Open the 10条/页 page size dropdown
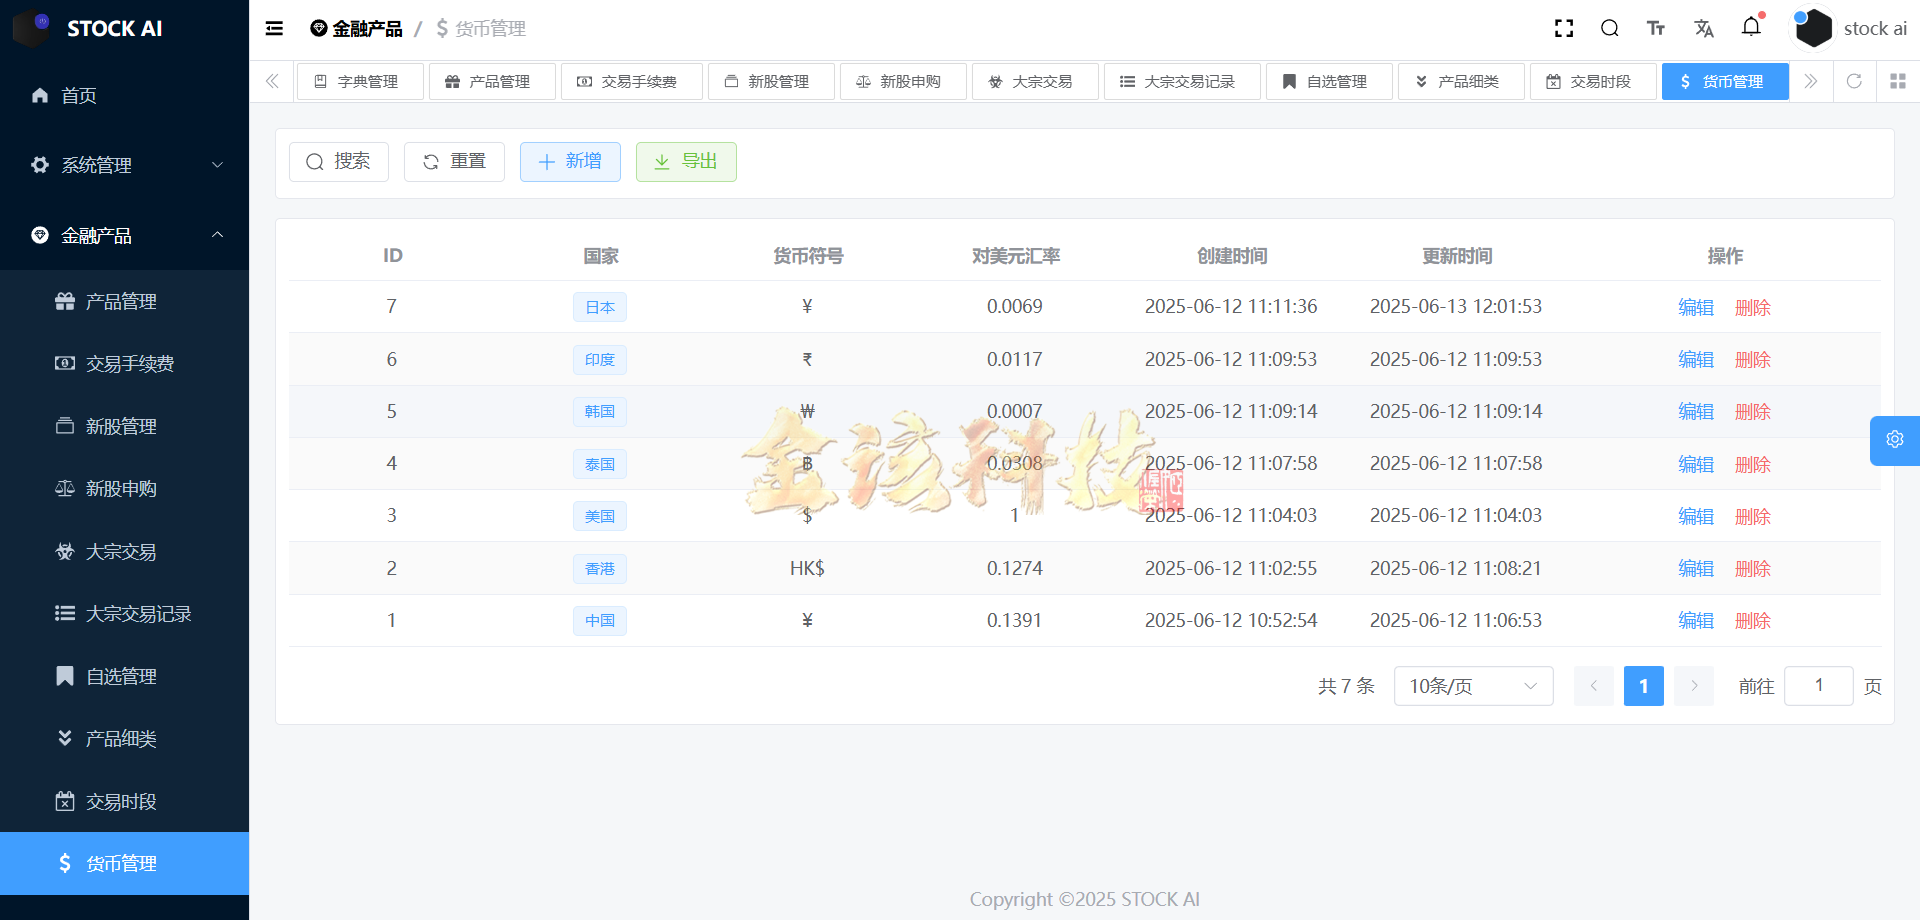 click(1472, 686)
